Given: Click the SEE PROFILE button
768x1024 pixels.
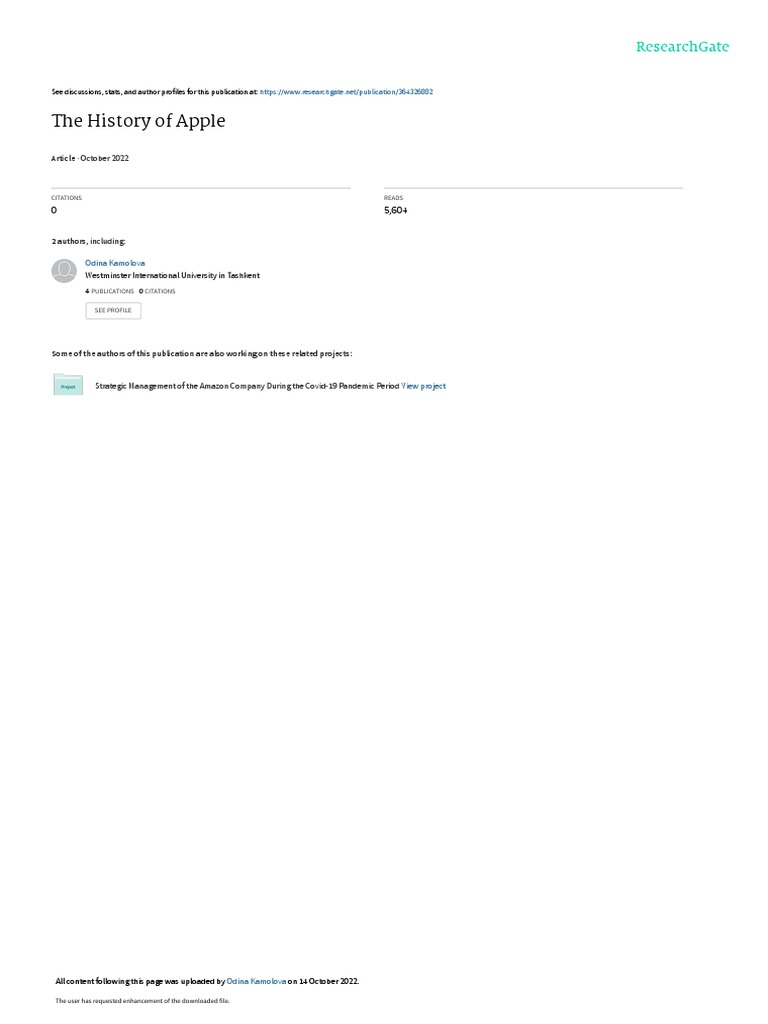Looking at the screenshot, I should [113, 310].
